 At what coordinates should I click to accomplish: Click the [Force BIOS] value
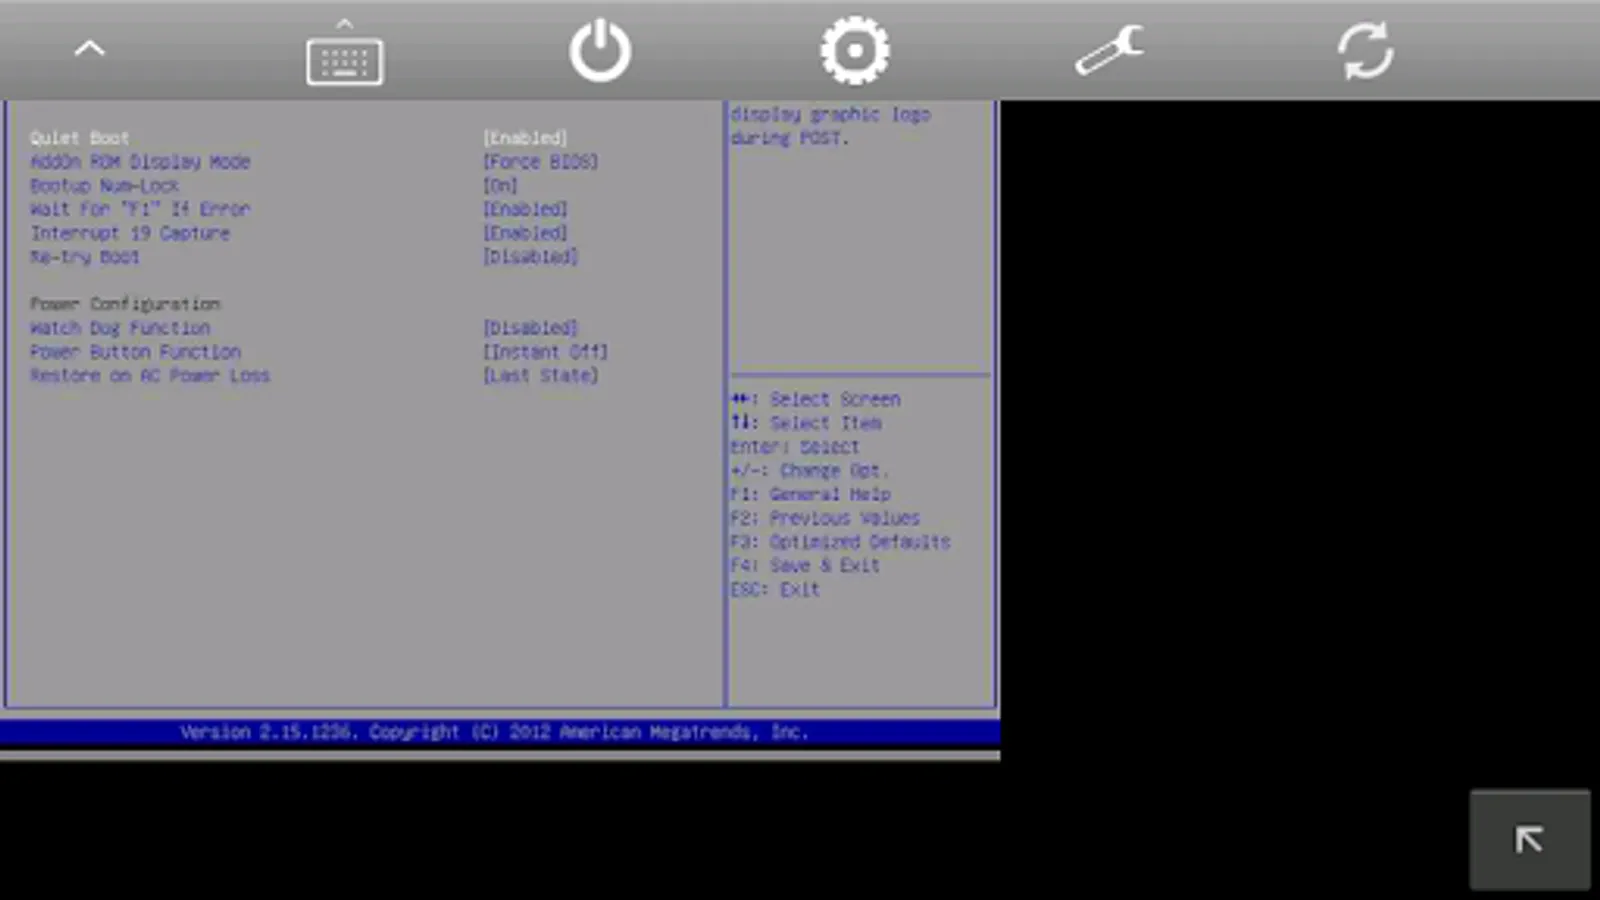click(540, 162)
